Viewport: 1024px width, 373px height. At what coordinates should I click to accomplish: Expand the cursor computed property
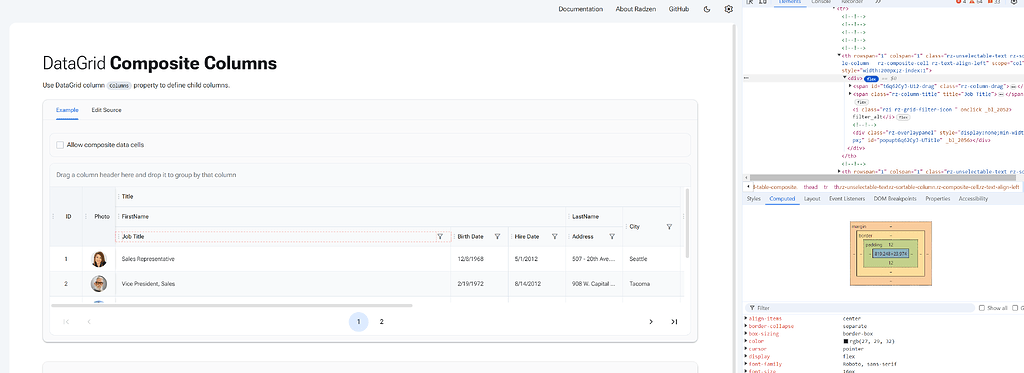746,349
